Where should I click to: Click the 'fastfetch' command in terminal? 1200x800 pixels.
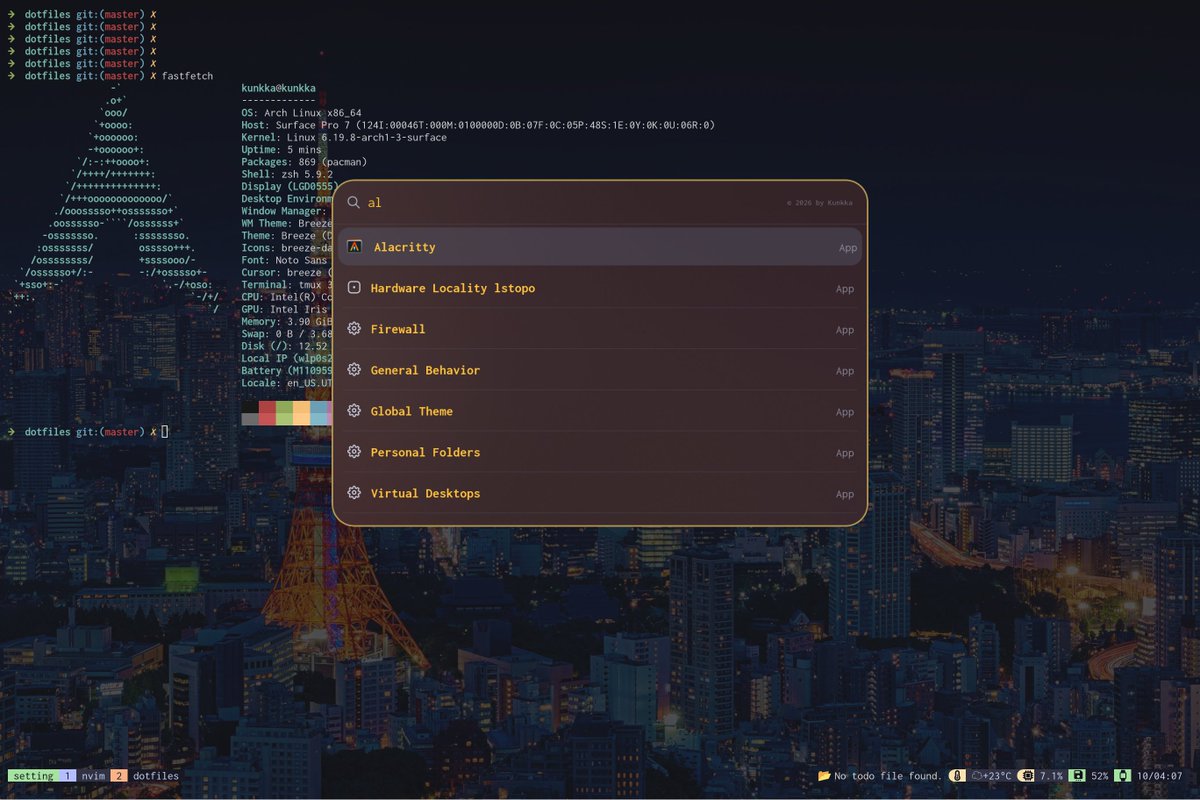pos(187,76)
